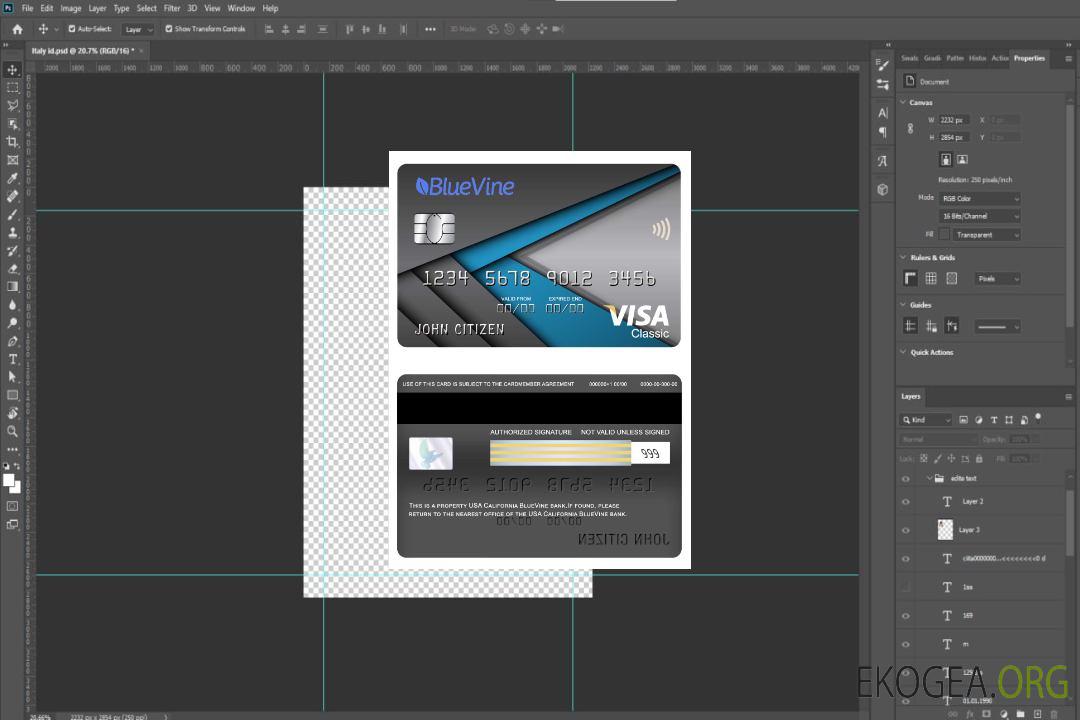The height and width of the screenshot is (720, 1080).
Task: Open Edit Toolbar three-dots icon
Action: point(12,449)
